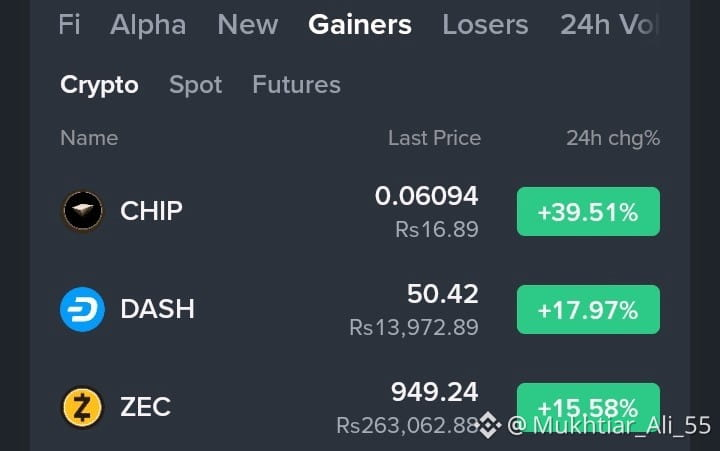Select the Crypto sub-tab
720x451 pixels.
(x=99, y=85)
